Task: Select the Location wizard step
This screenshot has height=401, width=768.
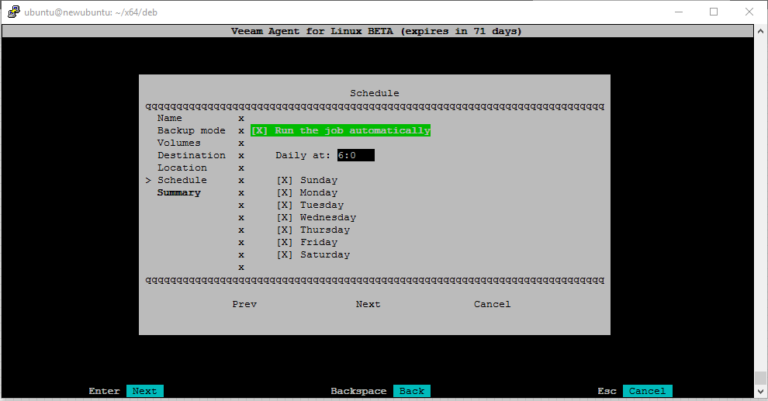Action: click(182, 168)
